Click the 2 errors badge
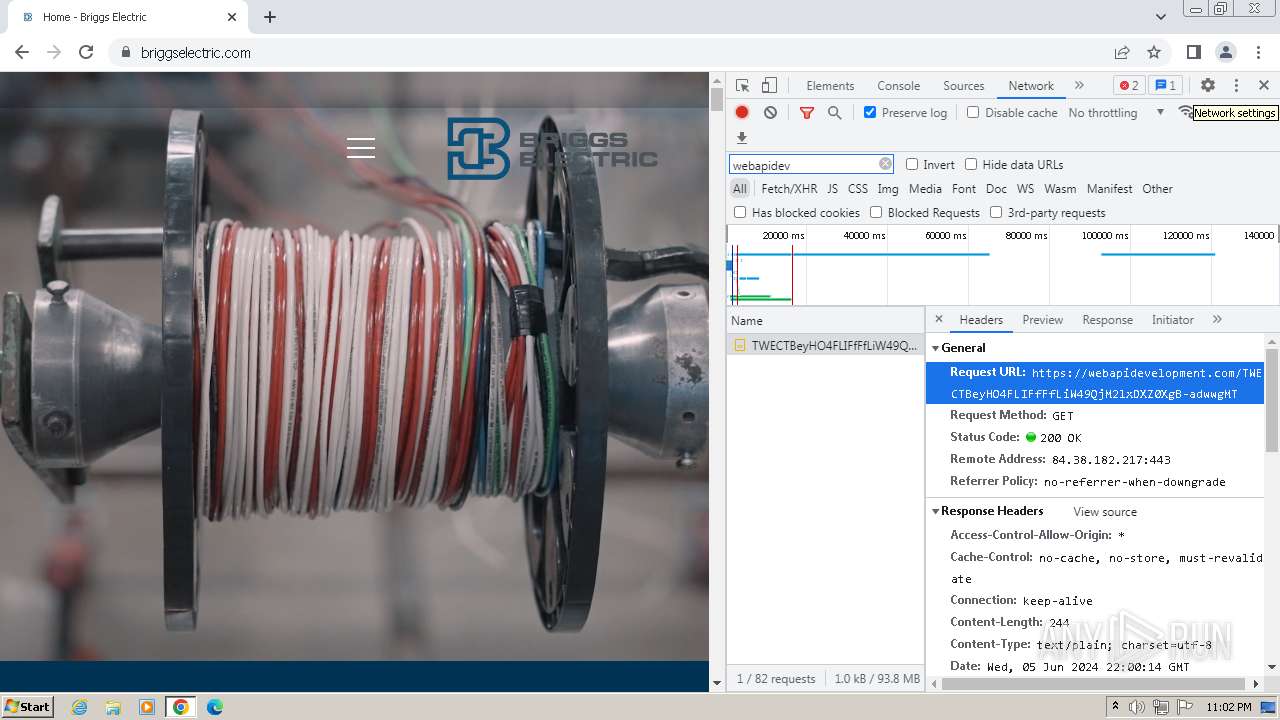 [1129, 86]
